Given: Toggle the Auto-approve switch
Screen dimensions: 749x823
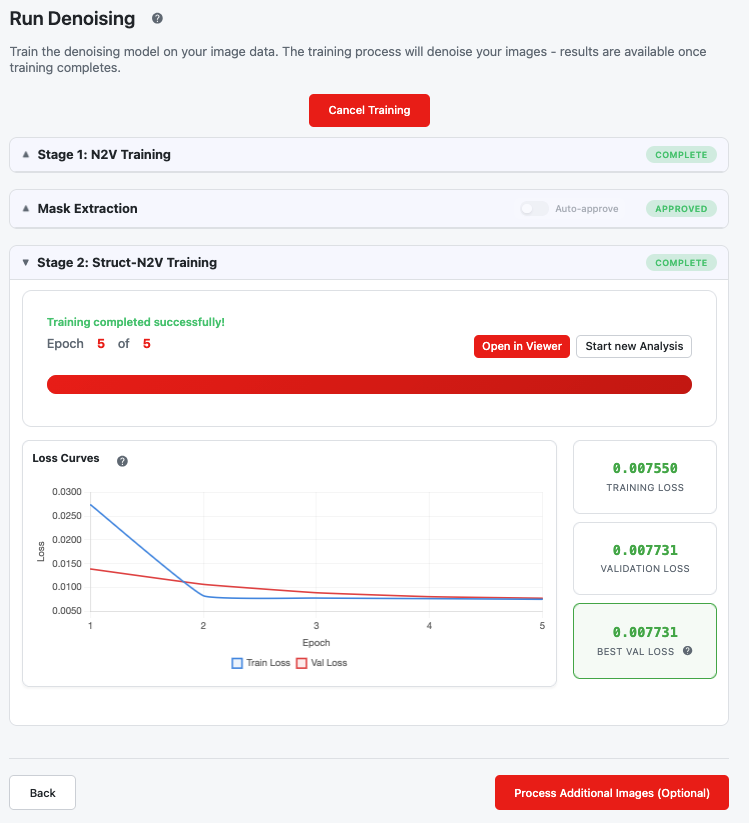Looking at the screenshot, I should (x=534, y=208).
